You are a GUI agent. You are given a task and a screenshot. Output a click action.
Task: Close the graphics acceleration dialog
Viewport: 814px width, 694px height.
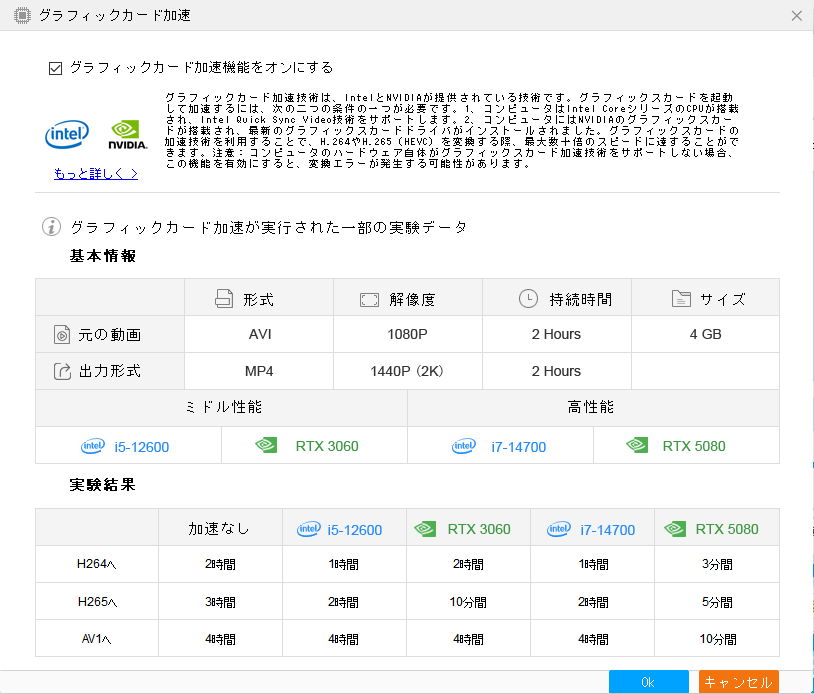tap(795, 15)
